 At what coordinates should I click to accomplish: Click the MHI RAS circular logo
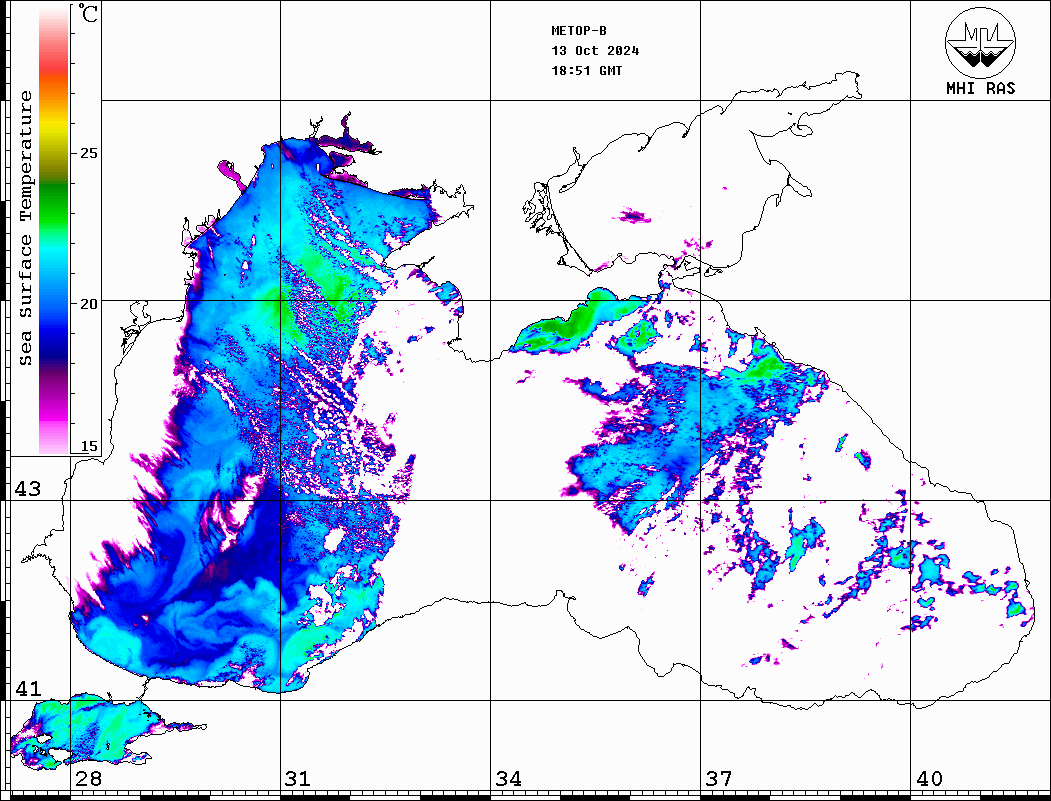981,42
